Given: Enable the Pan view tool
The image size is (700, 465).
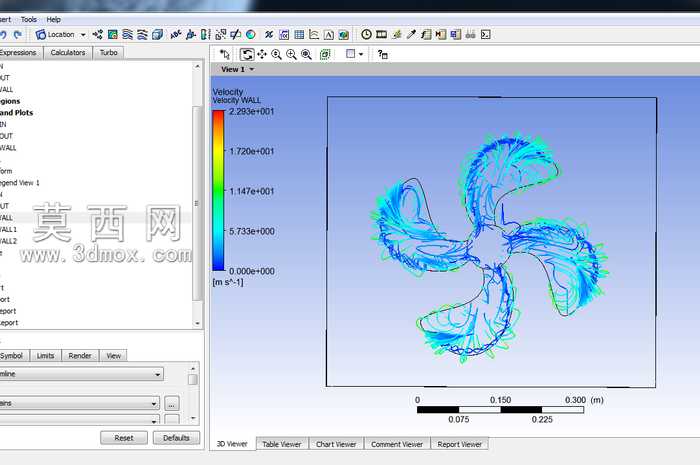Looking at the screenshot, I should (262, 54).
